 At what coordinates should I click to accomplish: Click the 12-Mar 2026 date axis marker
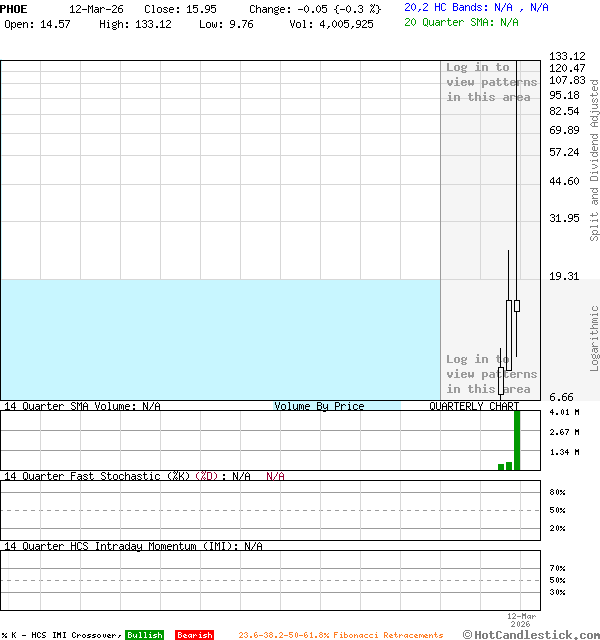(521, 620)
